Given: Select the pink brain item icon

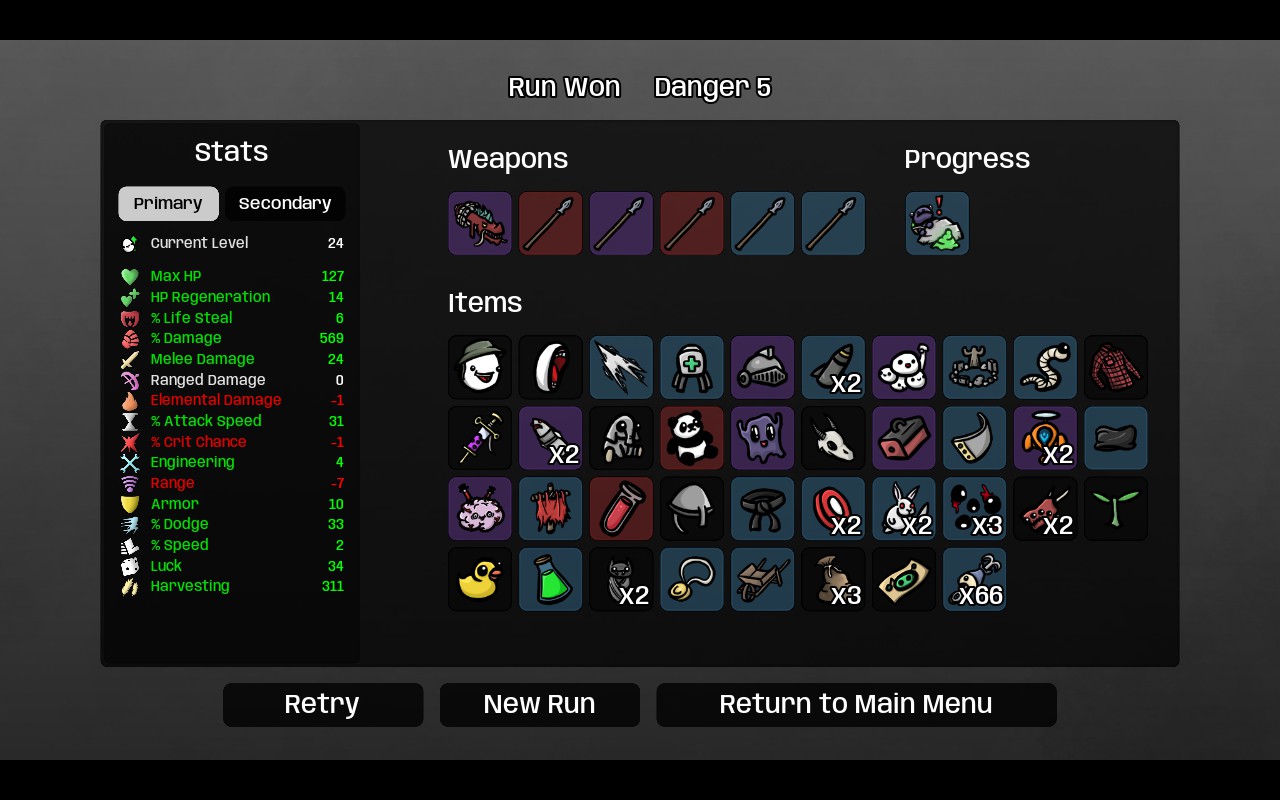Looking at the screenshot, I should [x=480, y=509].
